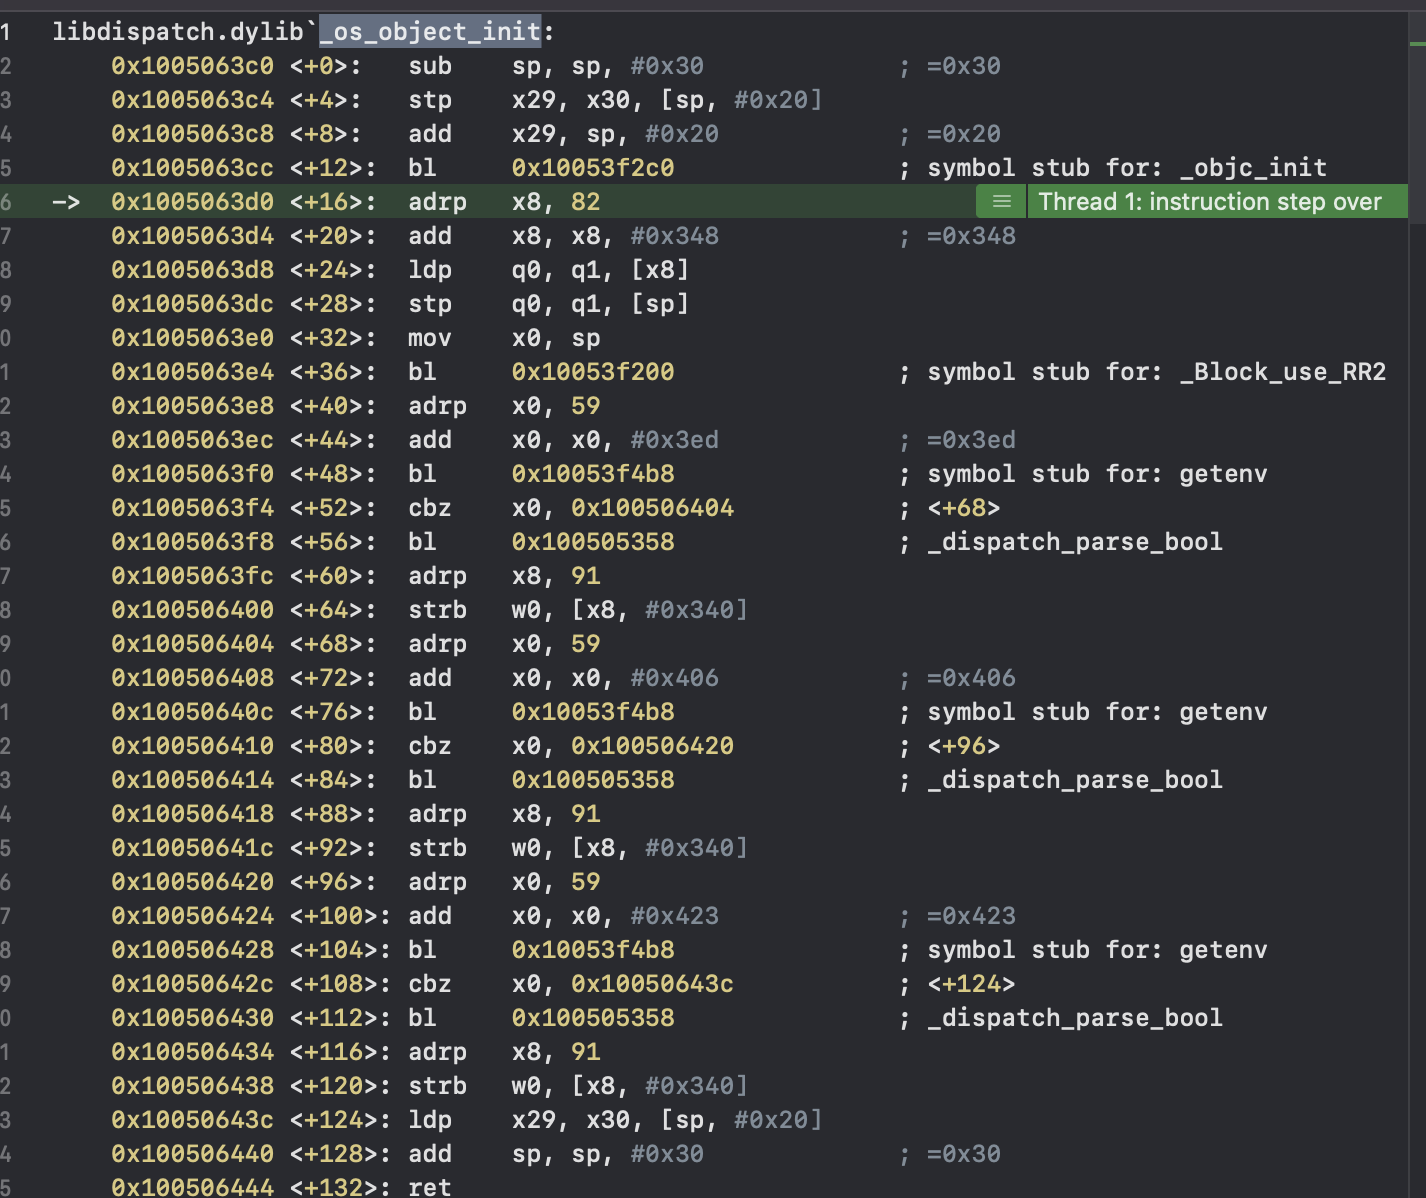Click the <+68> branch offset comment

click(964, 508)
